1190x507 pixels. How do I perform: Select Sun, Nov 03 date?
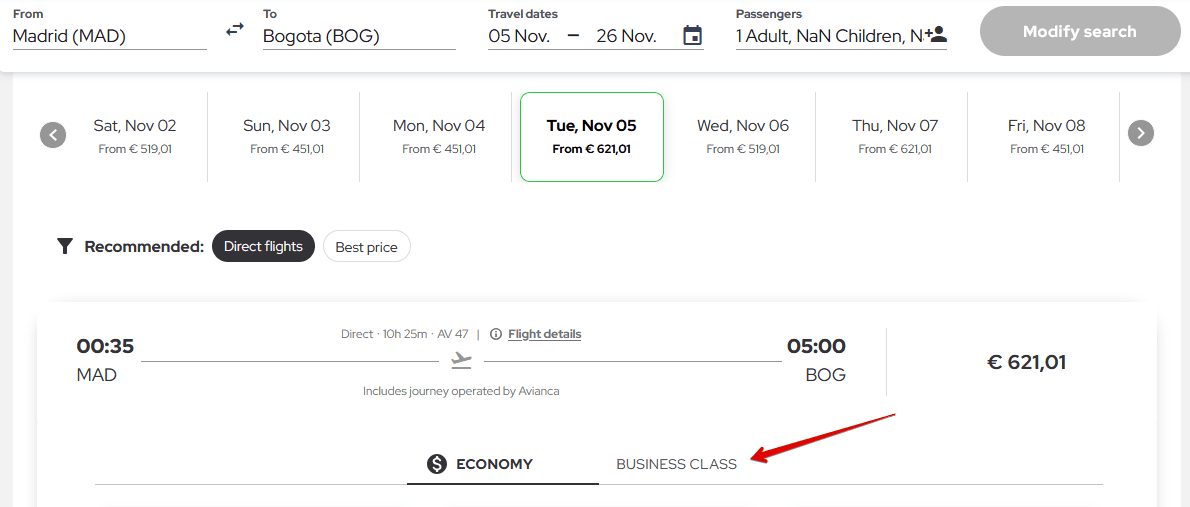pos(286,136)
